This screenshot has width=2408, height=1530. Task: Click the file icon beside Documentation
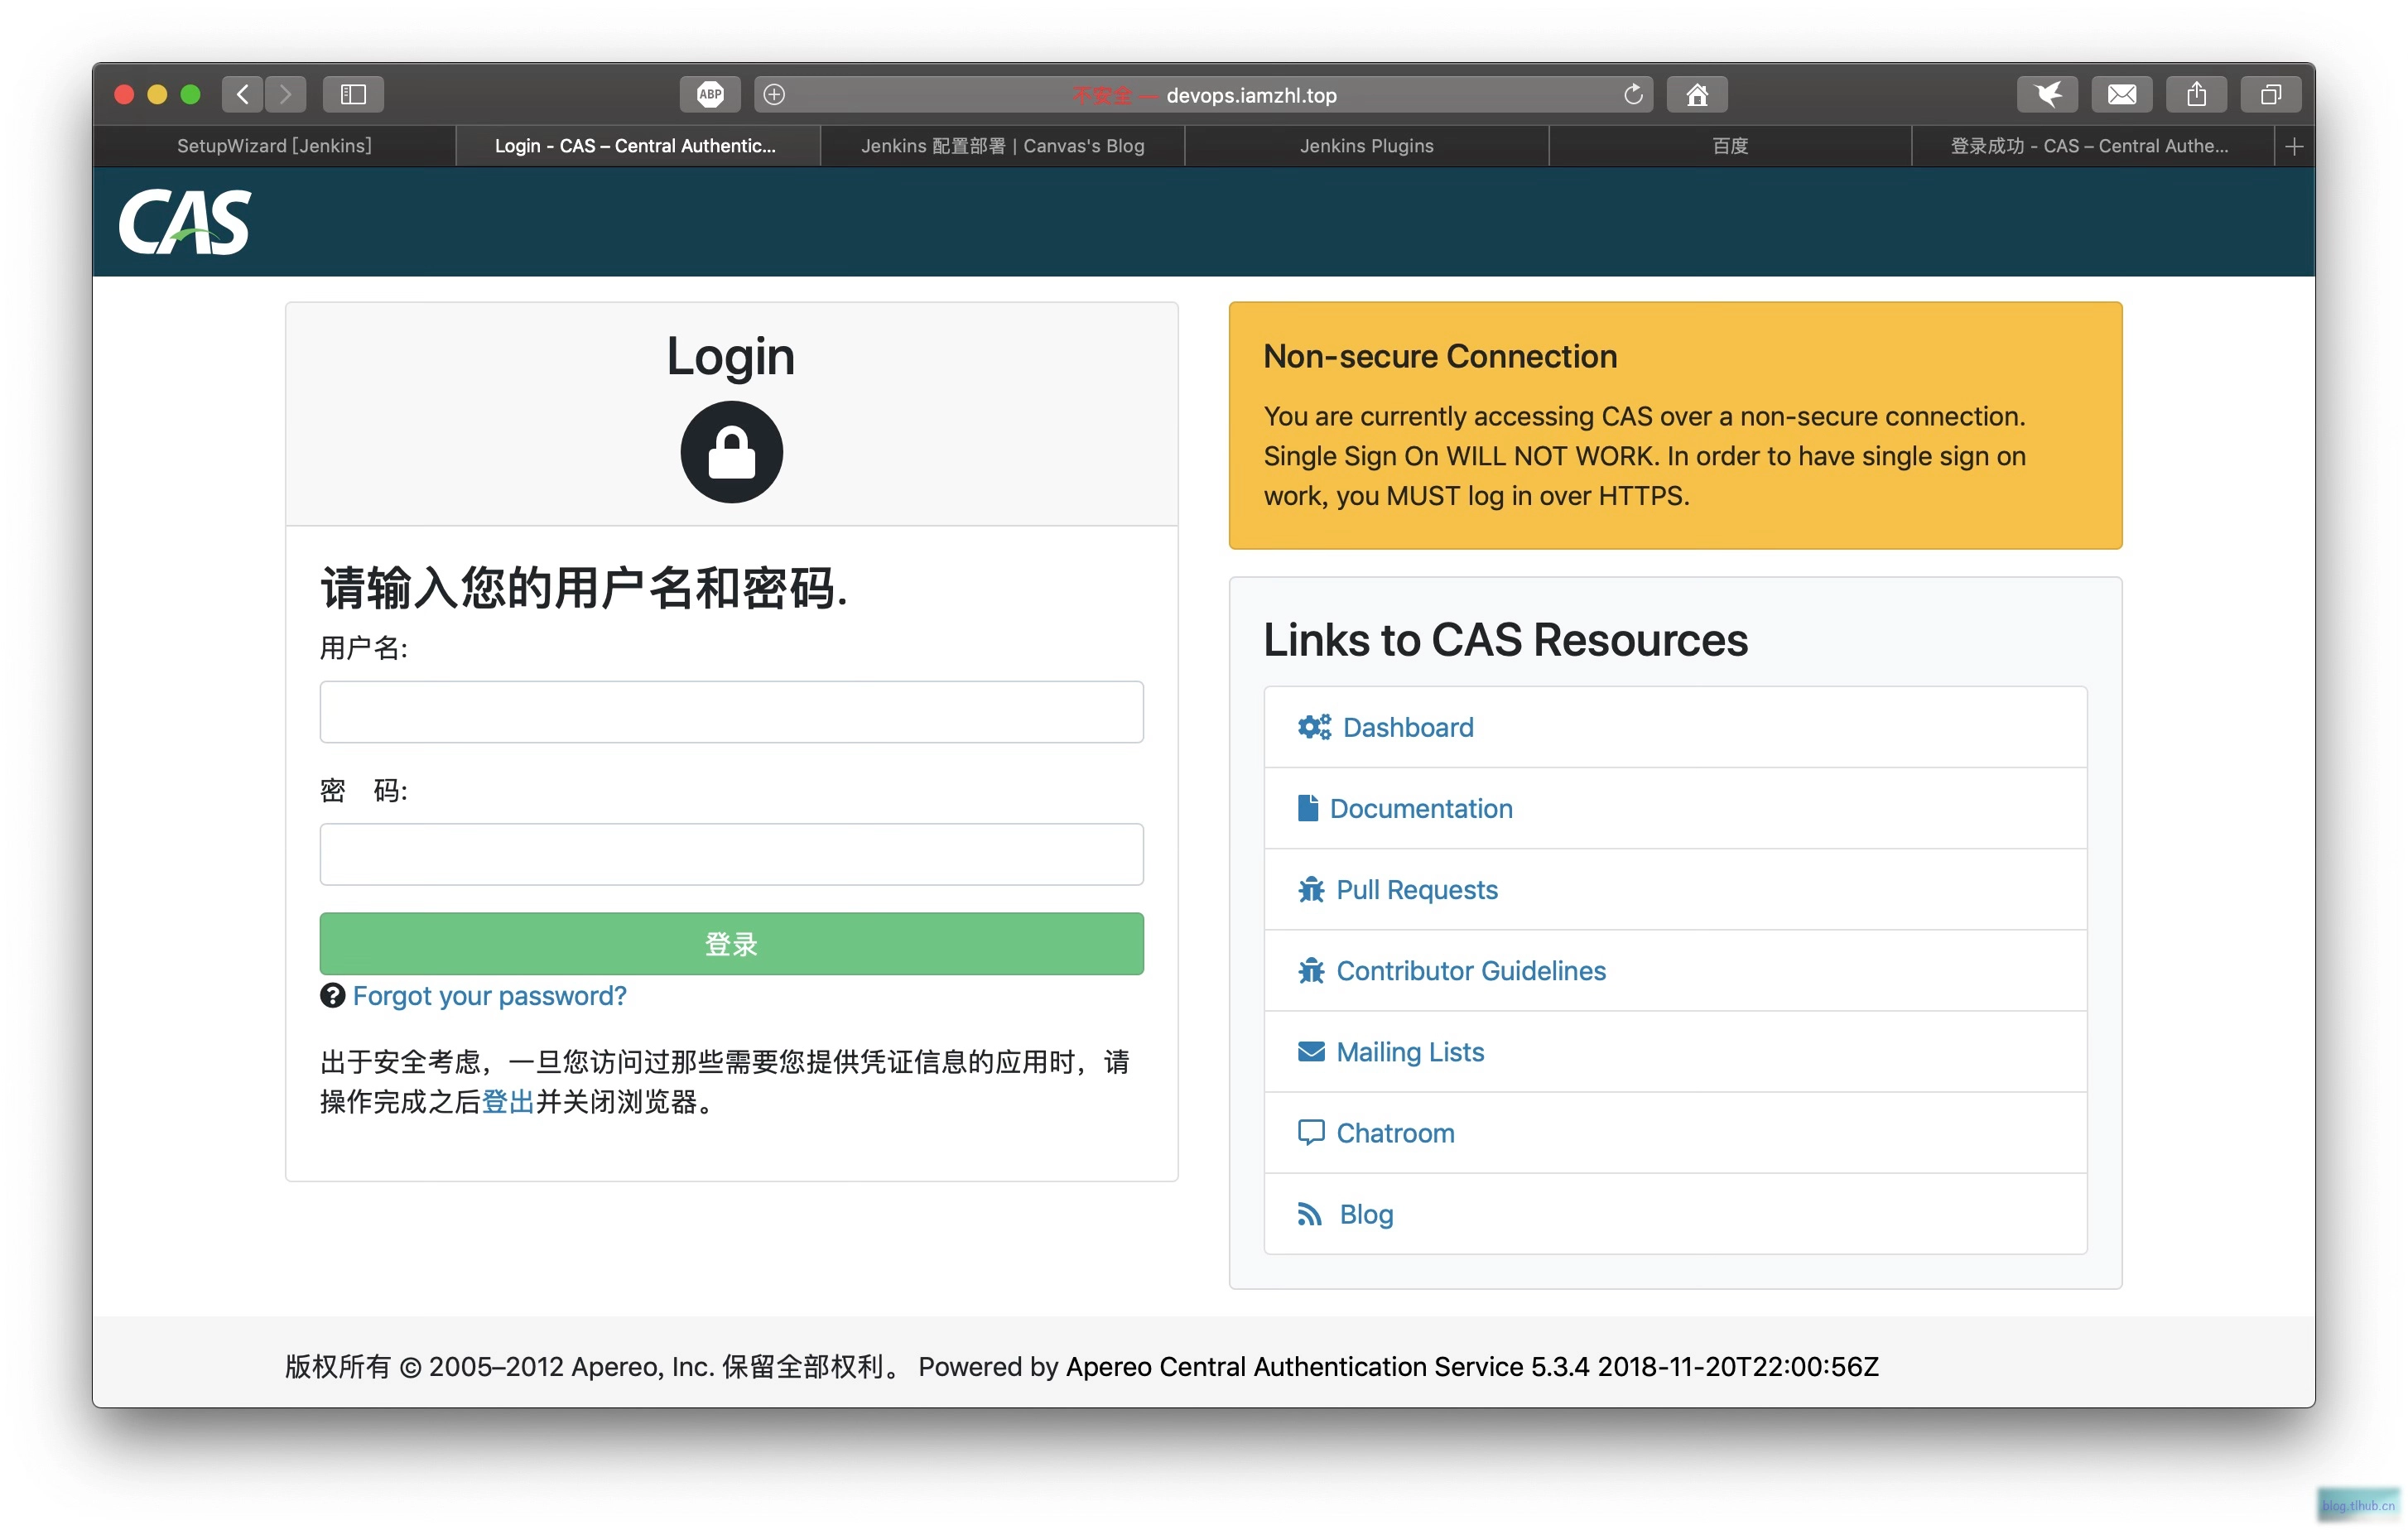click(1307, 808)
